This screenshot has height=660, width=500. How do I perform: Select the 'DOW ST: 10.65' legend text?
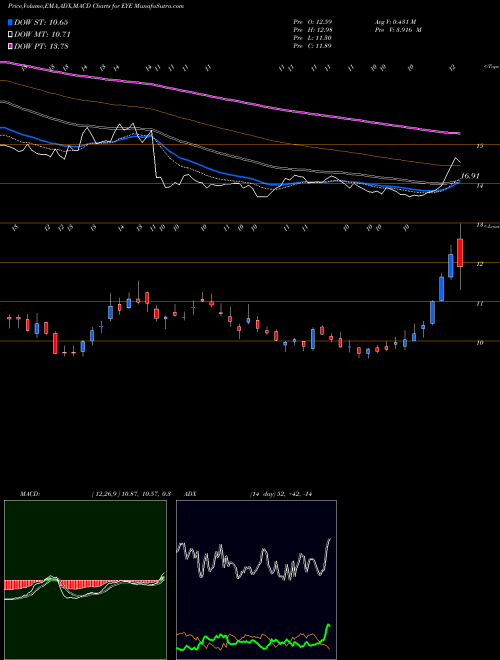coord(41,22)
